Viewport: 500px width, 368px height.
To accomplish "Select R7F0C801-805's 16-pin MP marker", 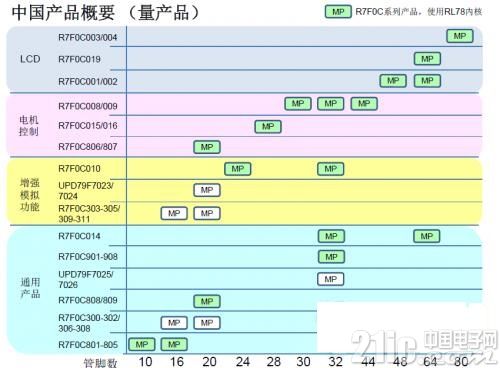I will tap(174, 344).
